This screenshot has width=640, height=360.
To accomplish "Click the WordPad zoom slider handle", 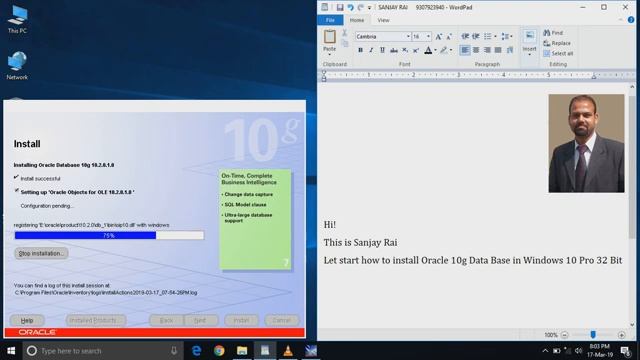I will pyautogui.click(x=593, y=335).
